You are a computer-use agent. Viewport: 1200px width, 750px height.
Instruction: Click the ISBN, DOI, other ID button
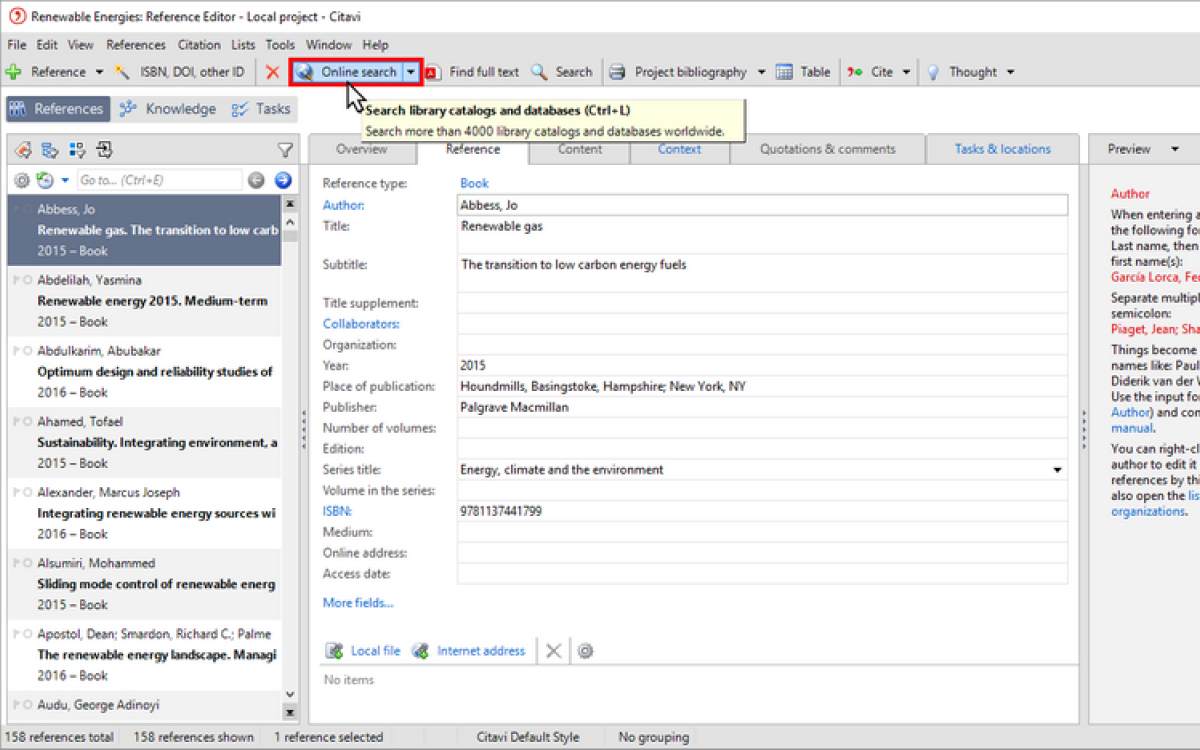180,72
